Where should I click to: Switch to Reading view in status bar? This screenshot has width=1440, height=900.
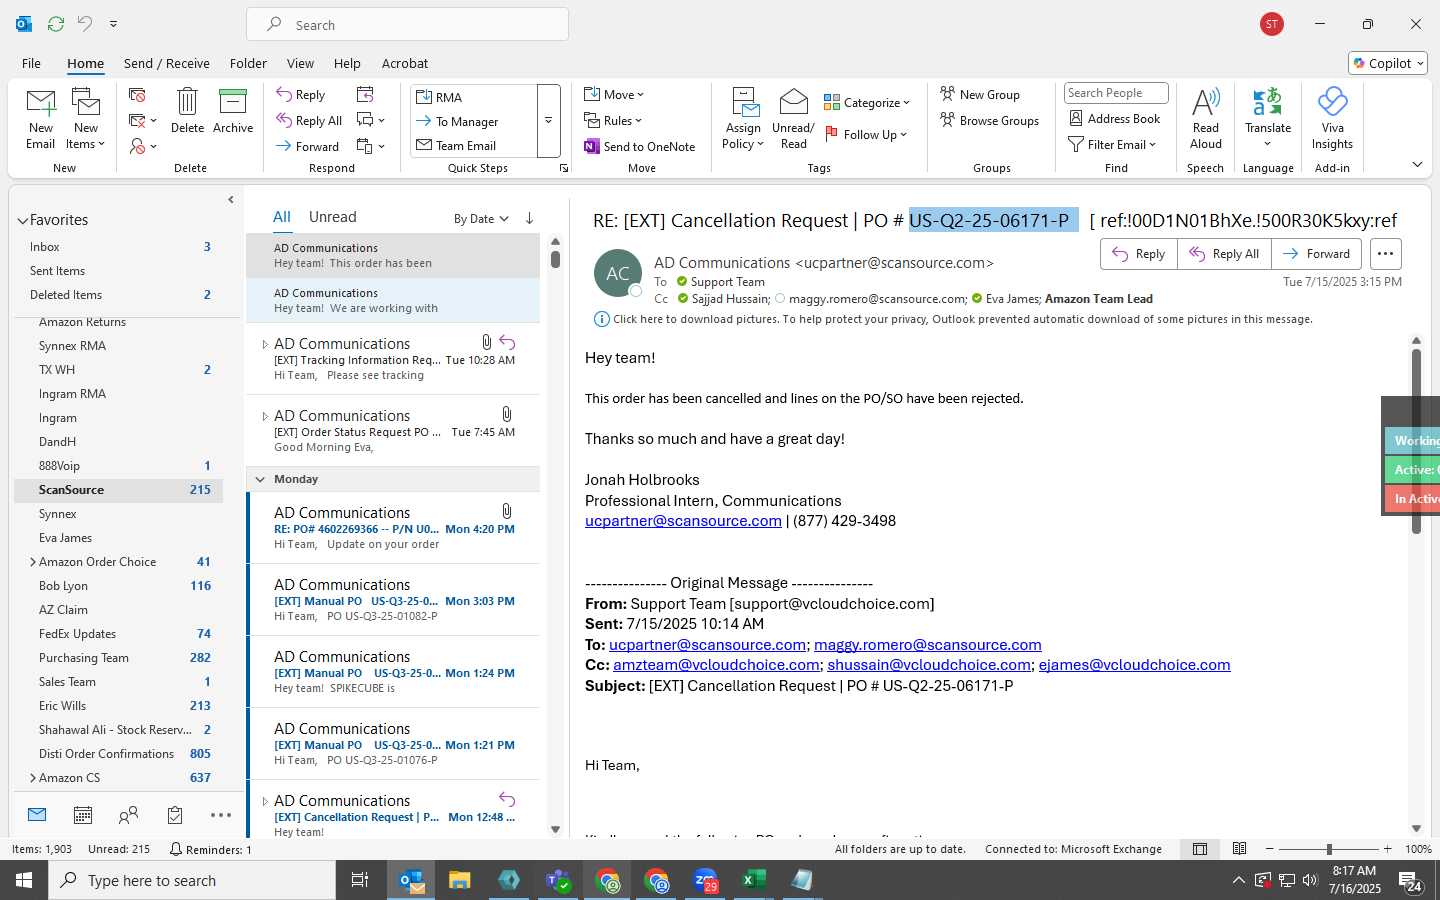click(x=1240, y=849)
